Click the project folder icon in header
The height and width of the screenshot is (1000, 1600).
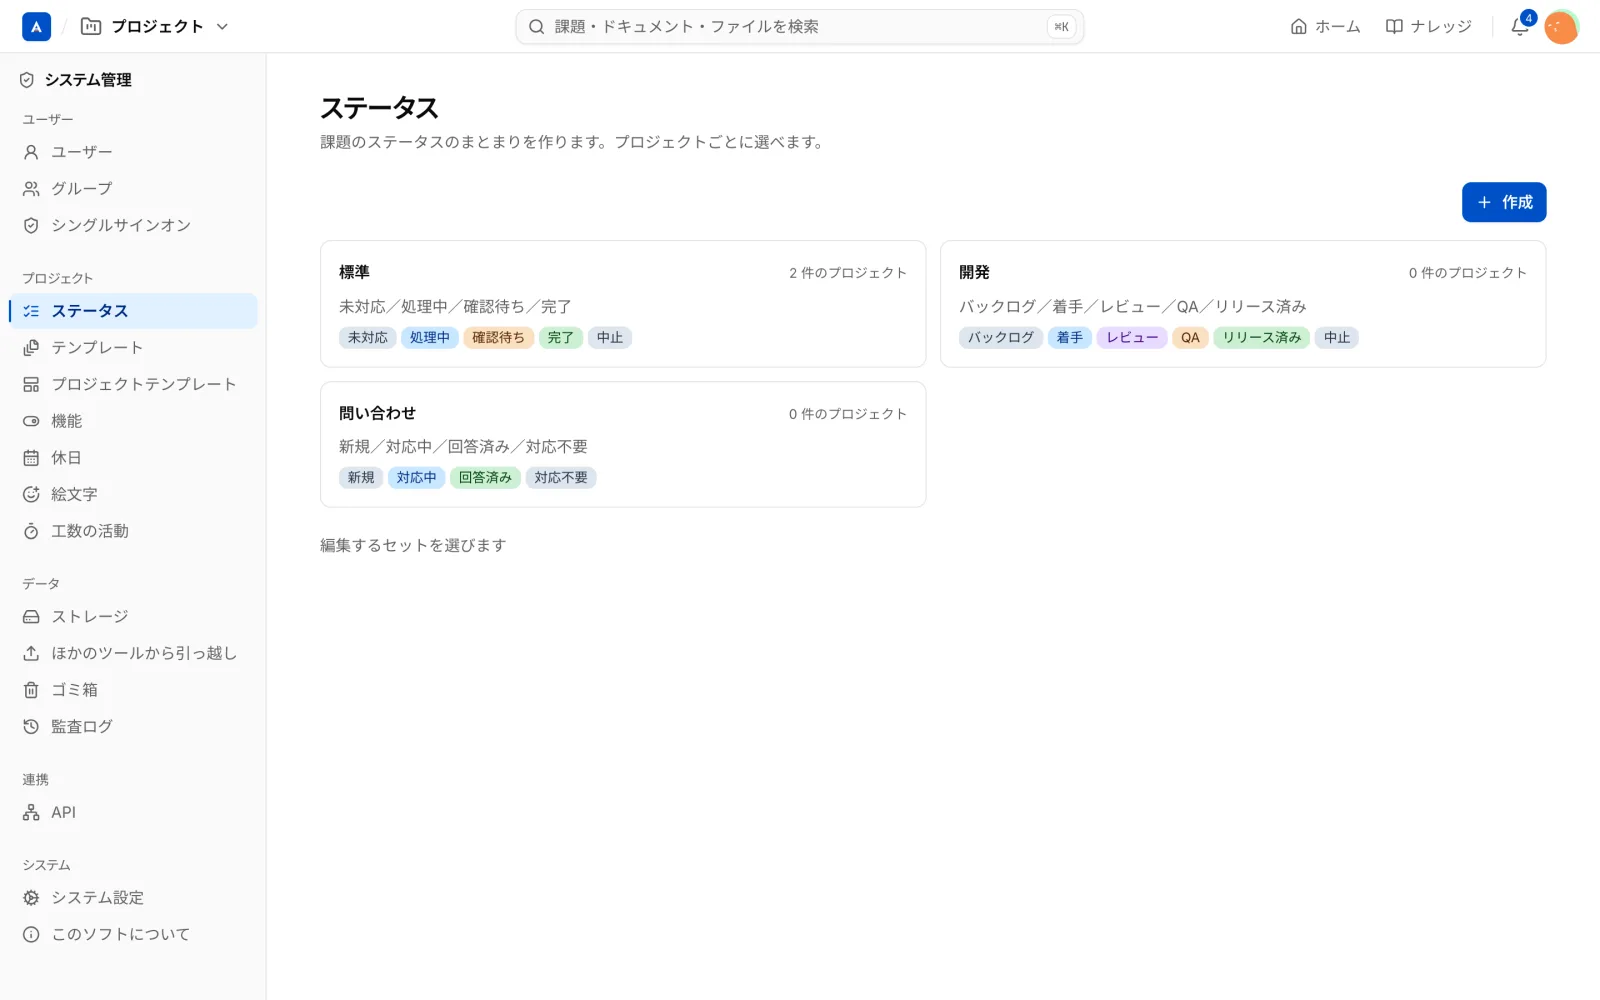pos(91,27)
